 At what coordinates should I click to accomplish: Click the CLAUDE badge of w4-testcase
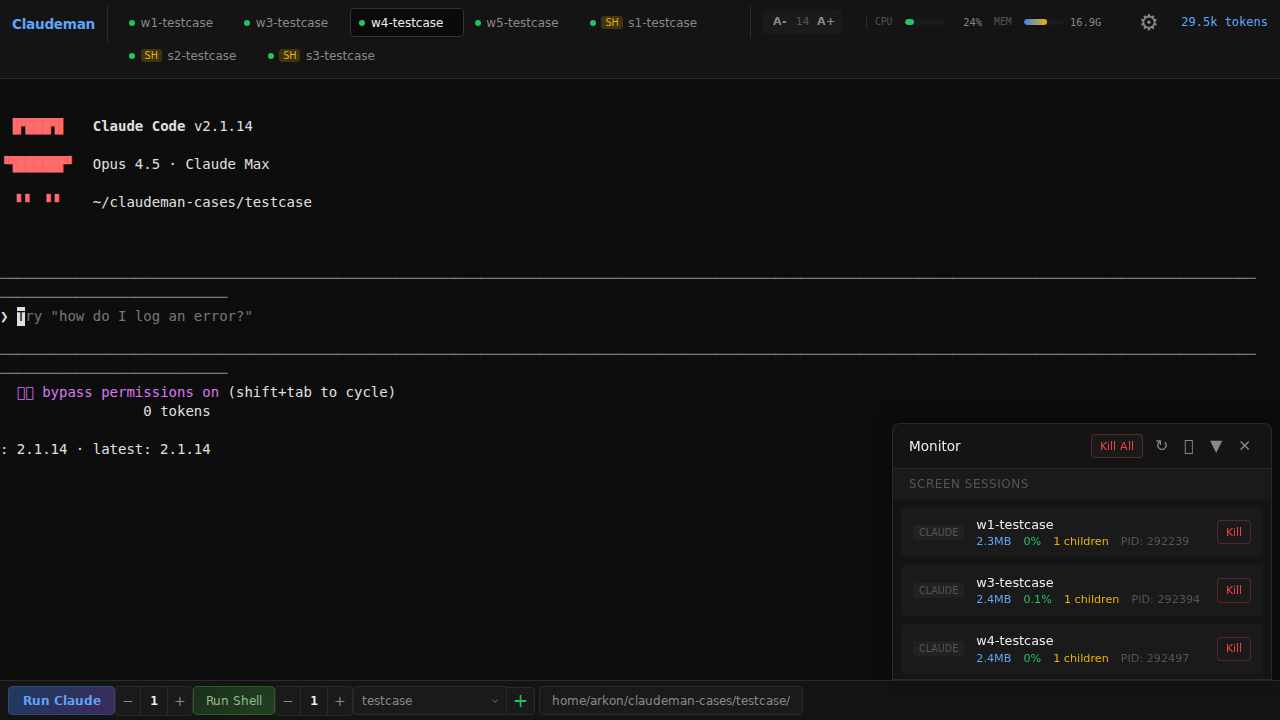pyautogui.click(x=939, y=649)
